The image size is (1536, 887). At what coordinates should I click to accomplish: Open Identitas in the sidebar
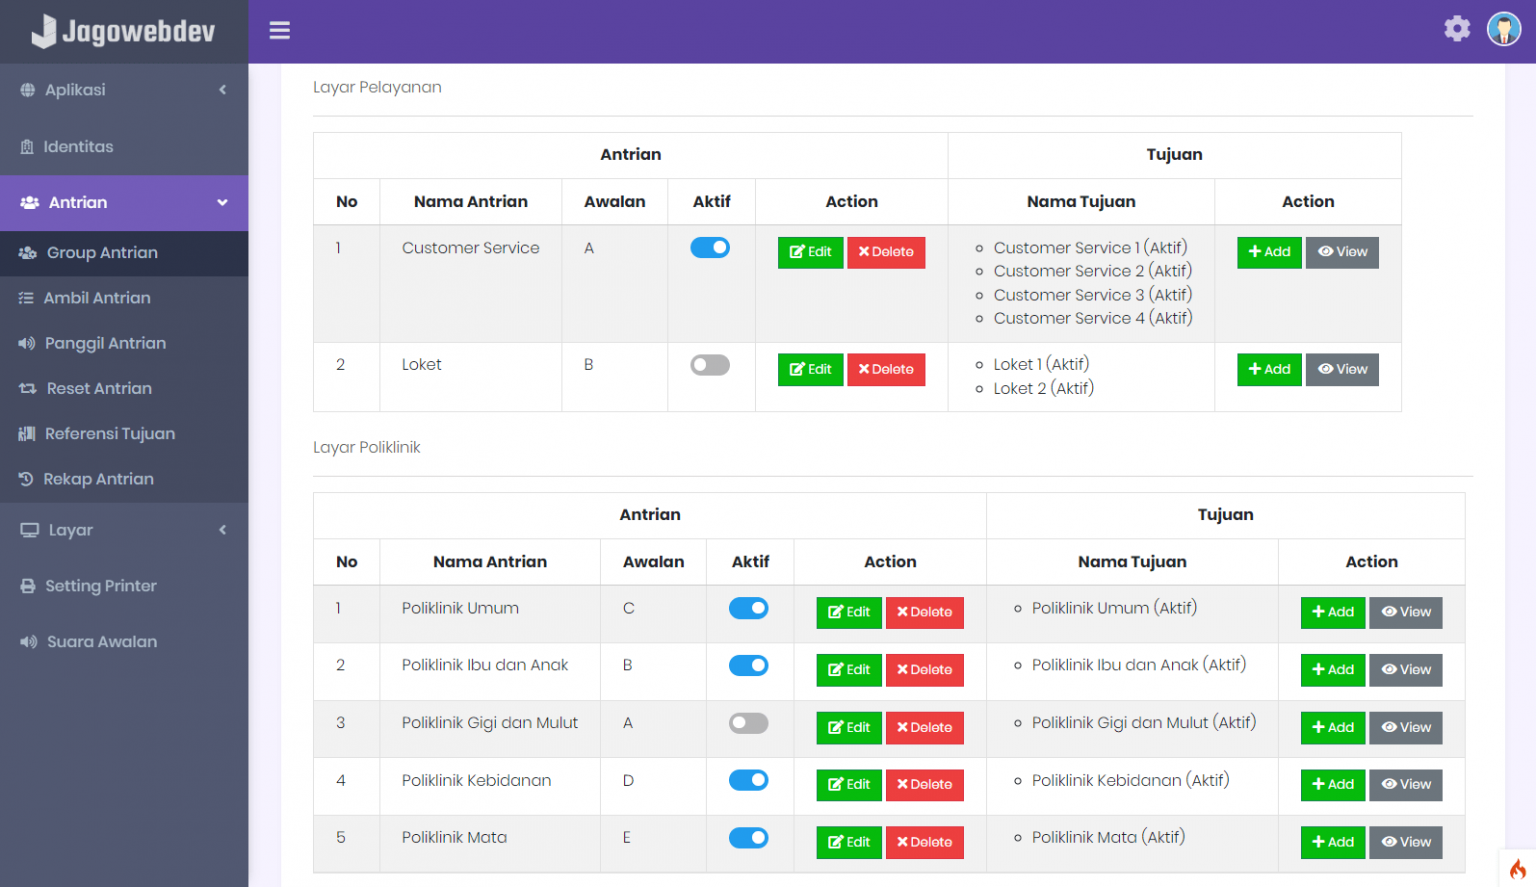tap(78, 147)
